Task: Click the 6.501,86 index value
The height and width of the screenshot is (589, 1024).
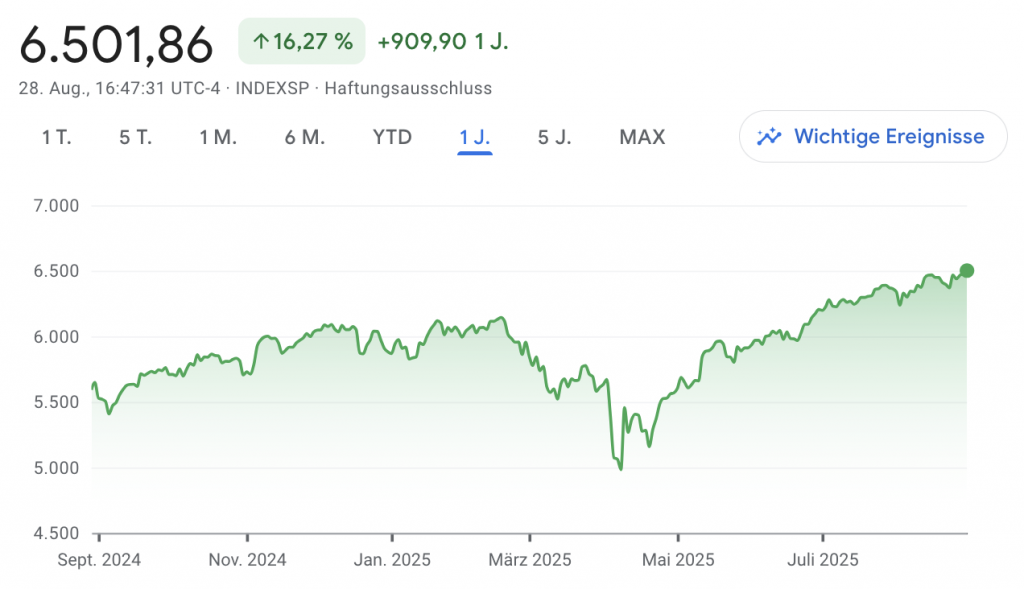Action: tap(116, 44)
